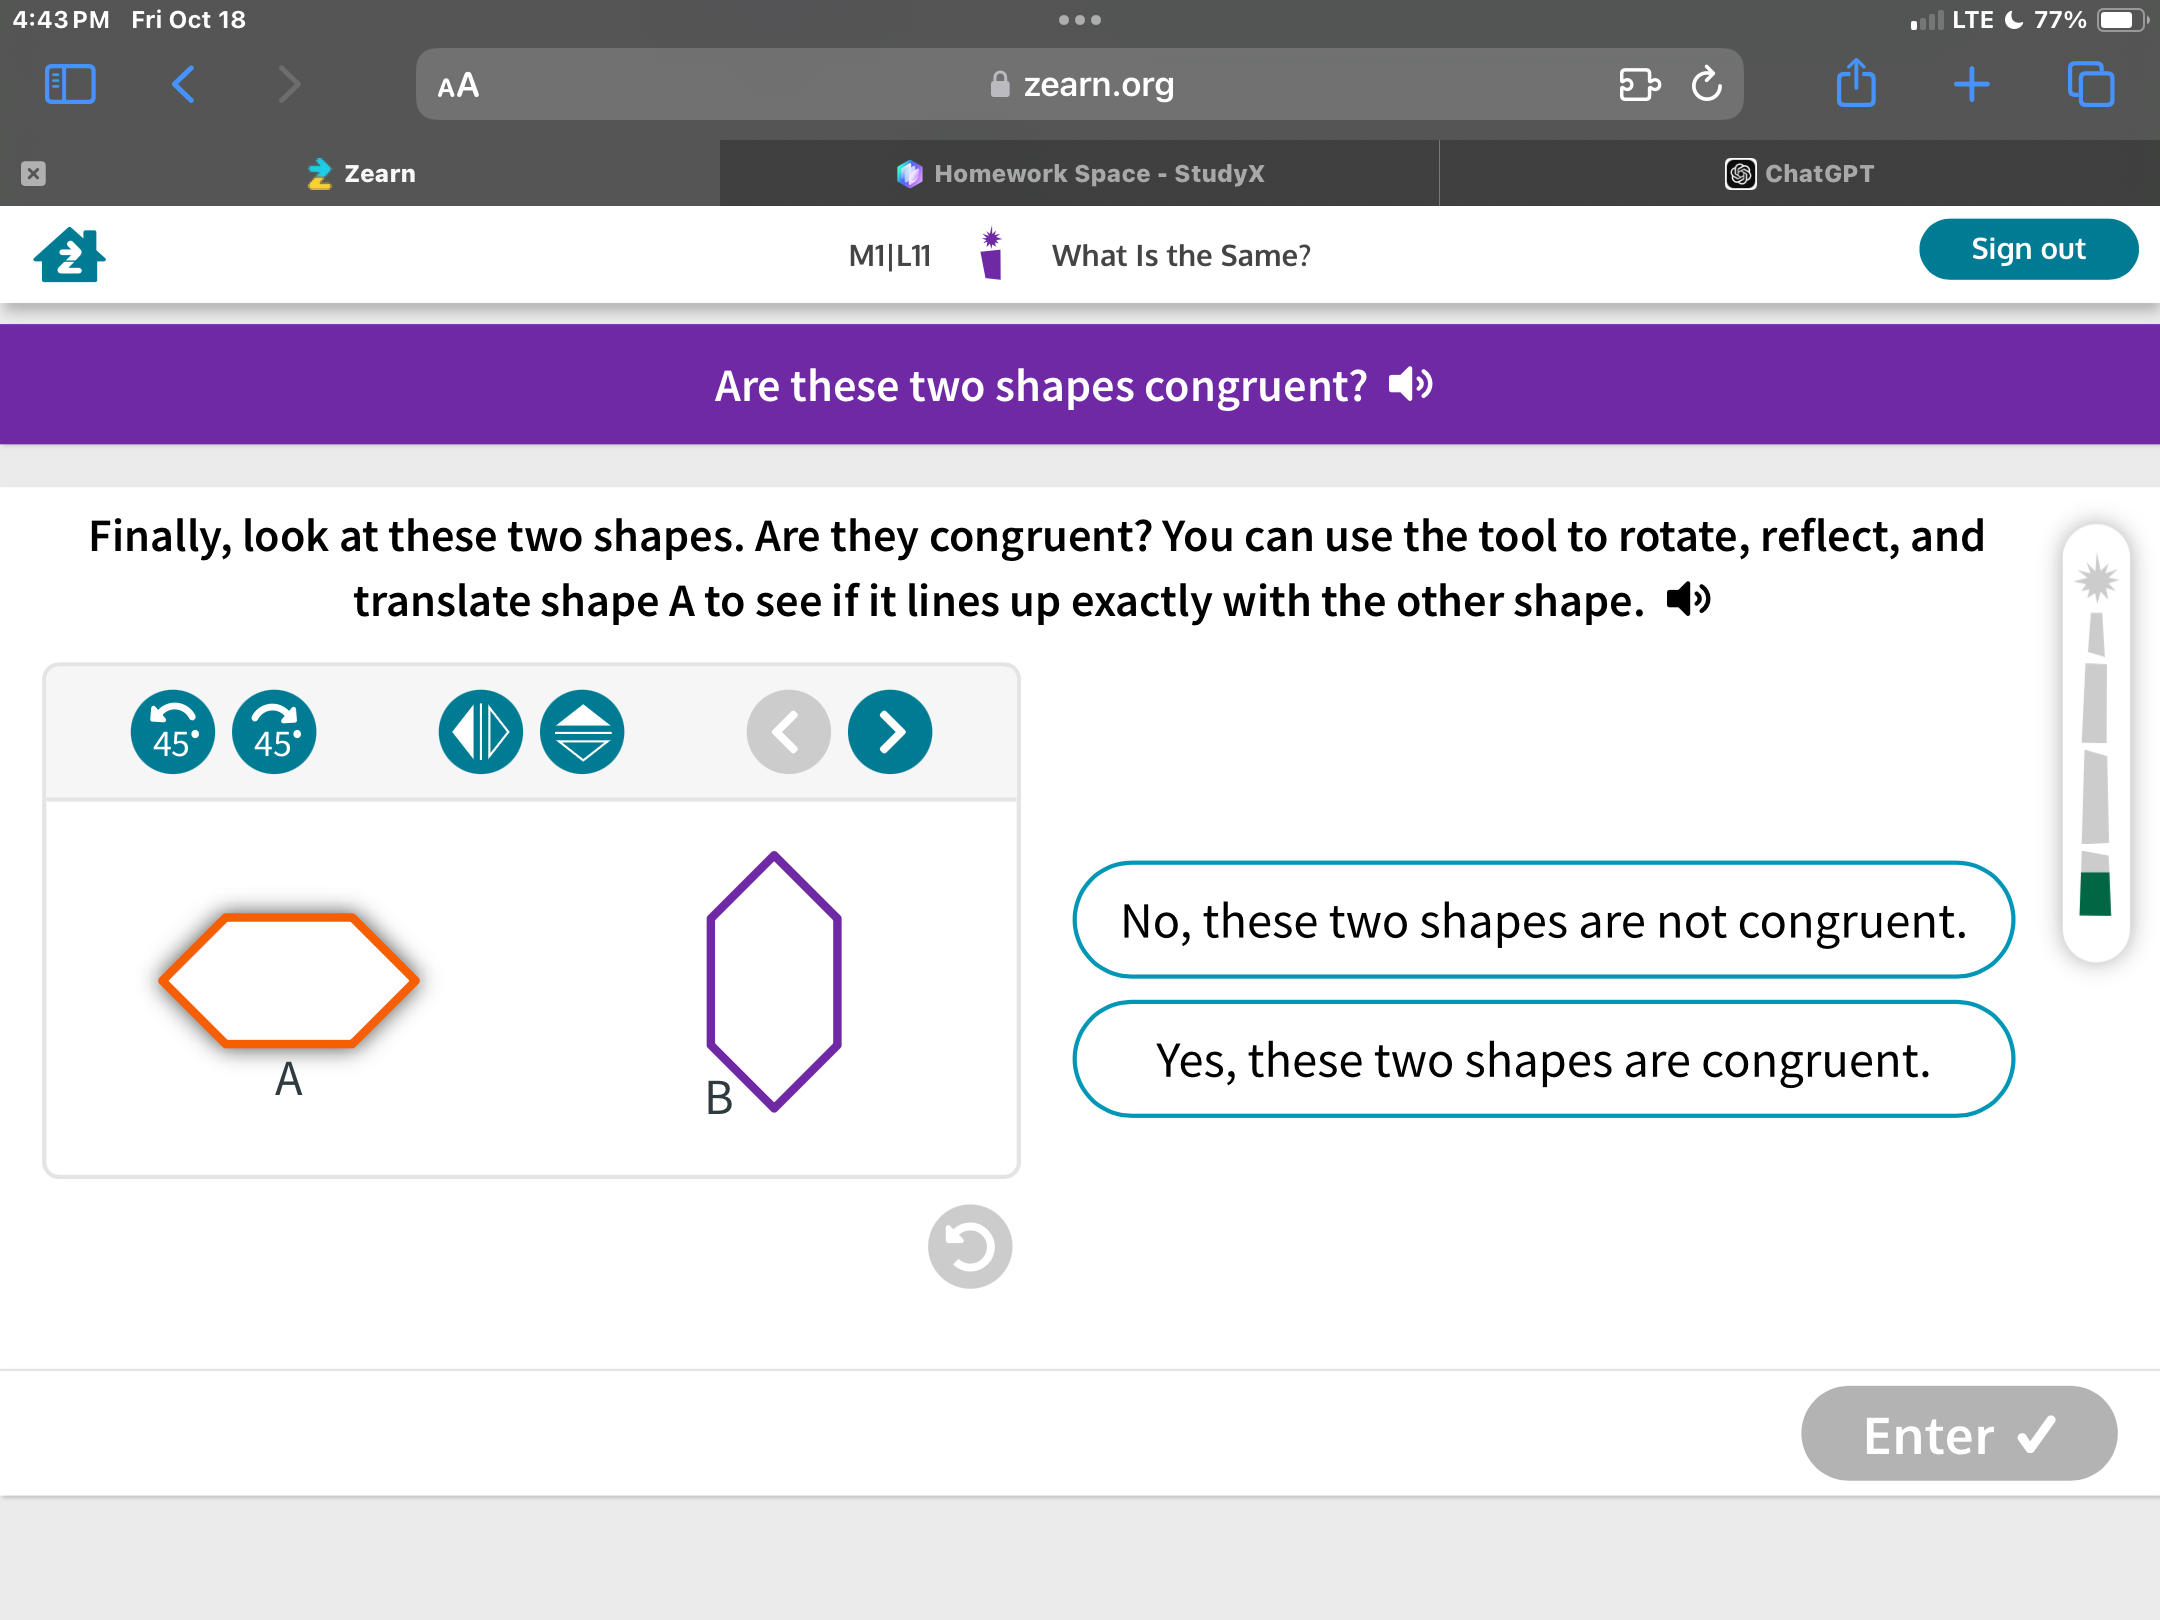This screenshot has width=2160, height=1620.
Task: Reflect shape A horizontally
Action: 480,732
